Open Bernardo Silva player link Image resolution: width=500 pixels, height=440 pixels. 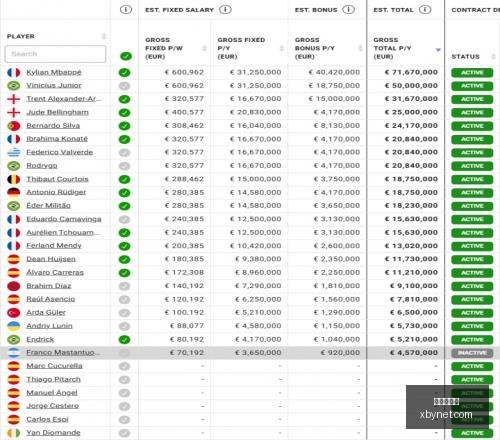coord(53,126)
